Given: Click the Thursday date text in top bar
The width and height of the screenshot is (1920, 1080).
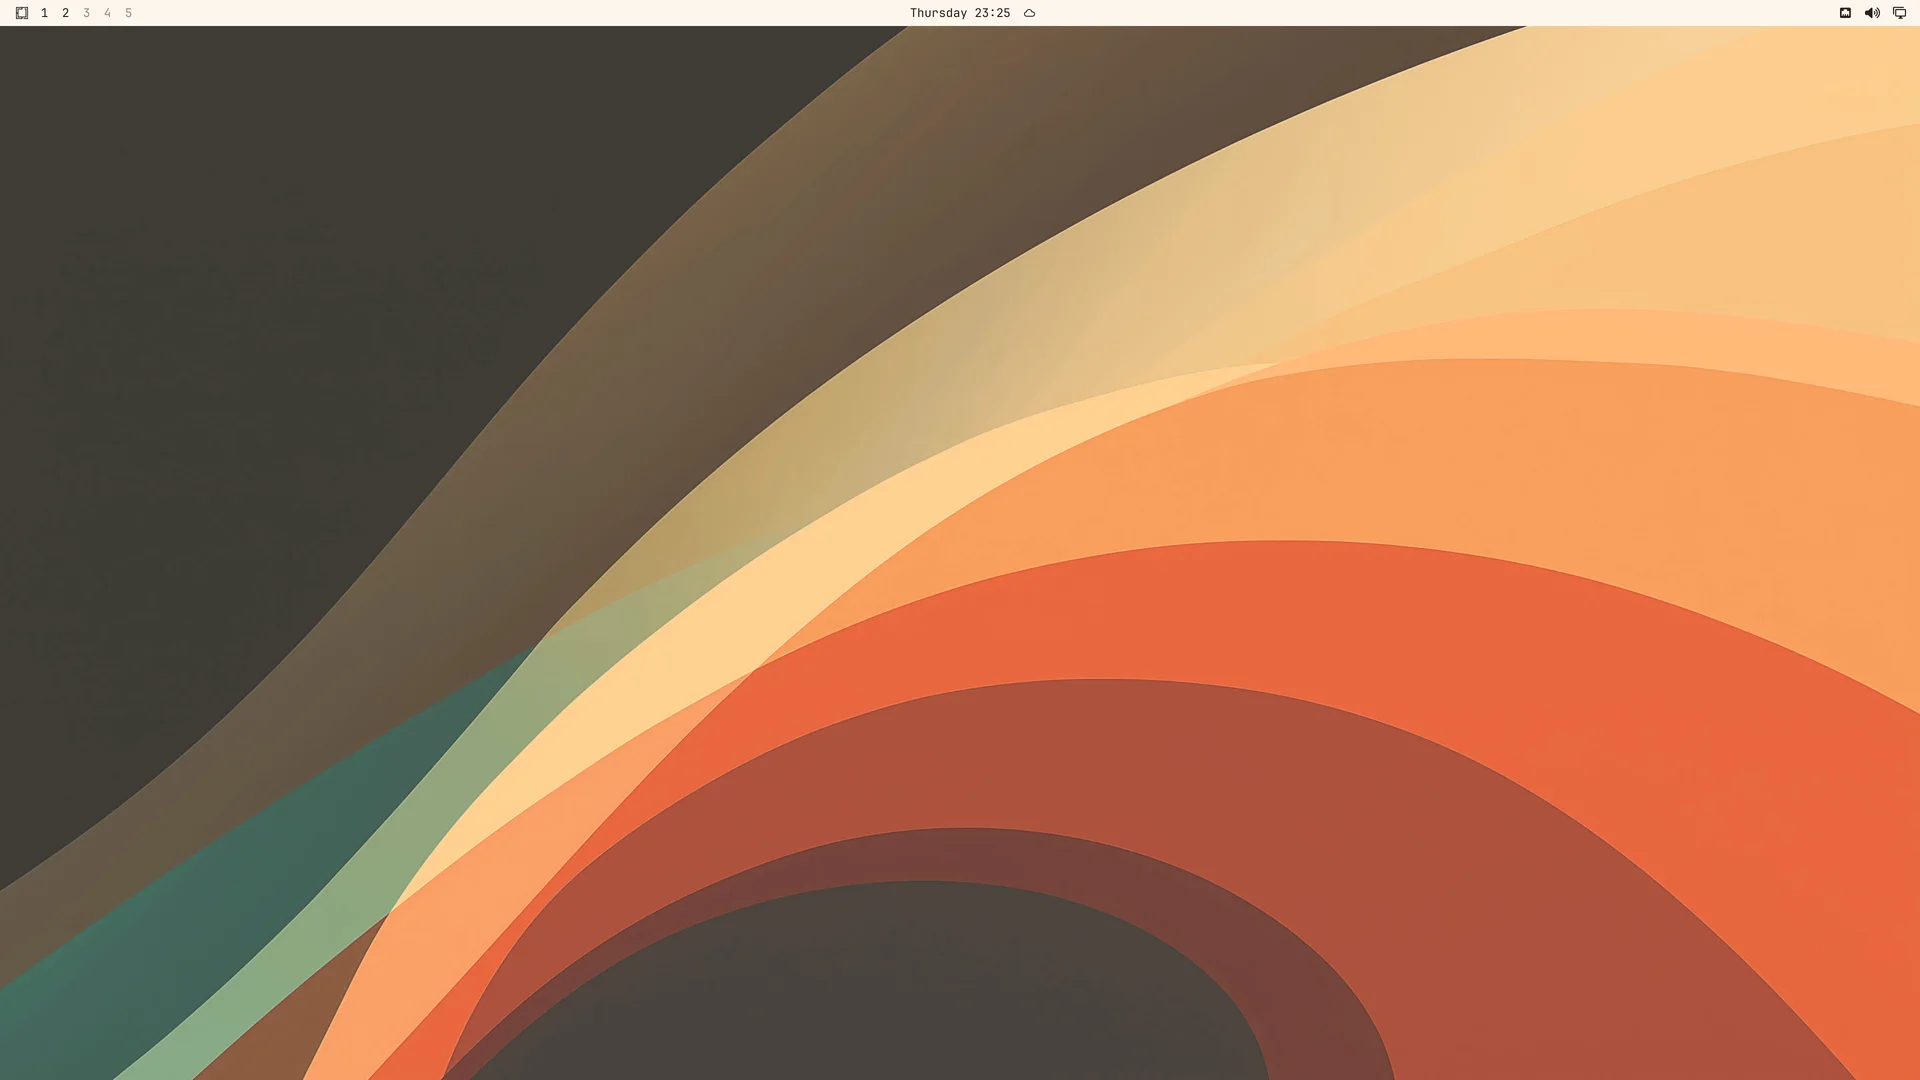Looking at the screenshot, I should click(x=938, y=13).
